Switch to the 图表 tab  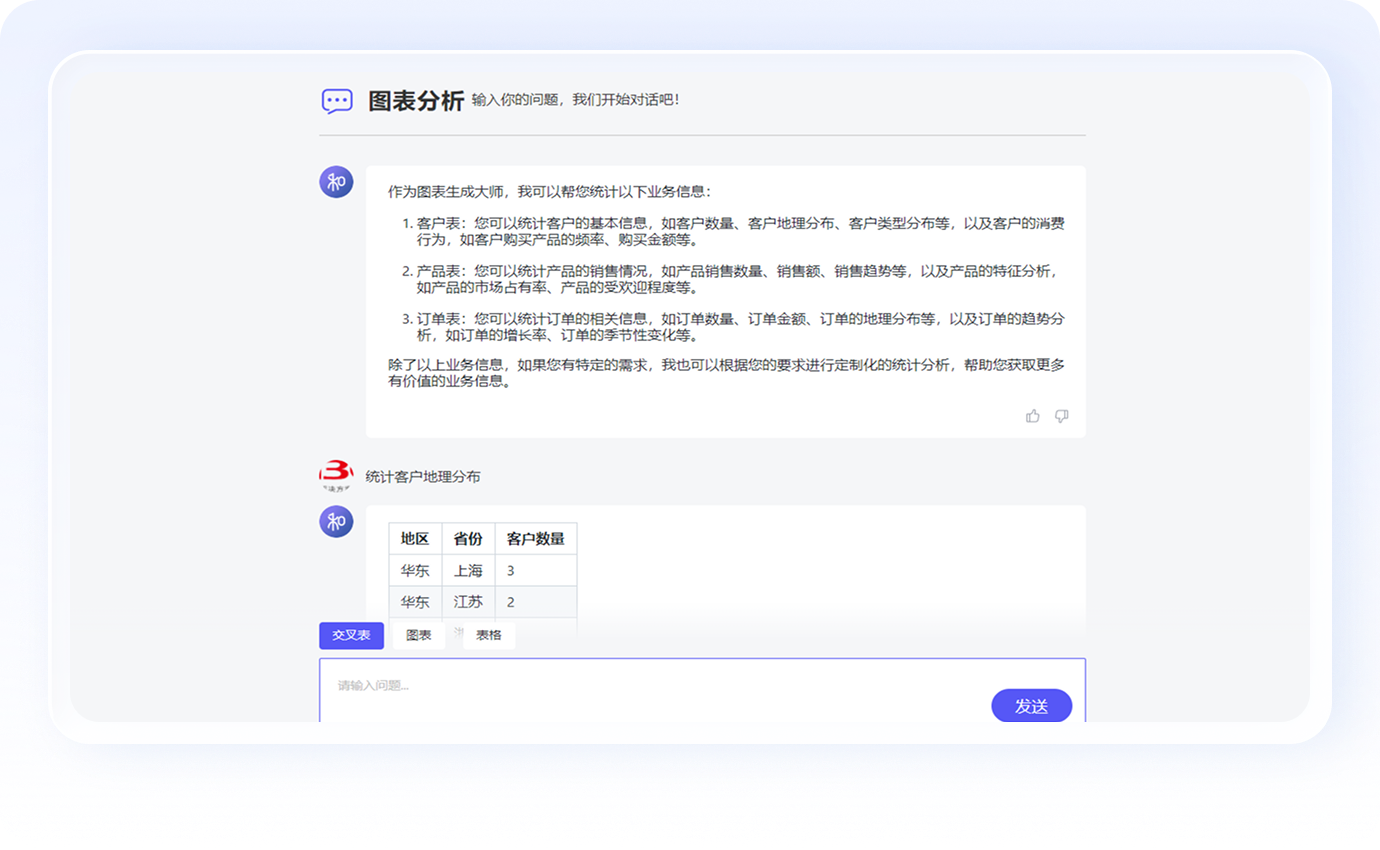pyautogui.click(x=419, y=636)
